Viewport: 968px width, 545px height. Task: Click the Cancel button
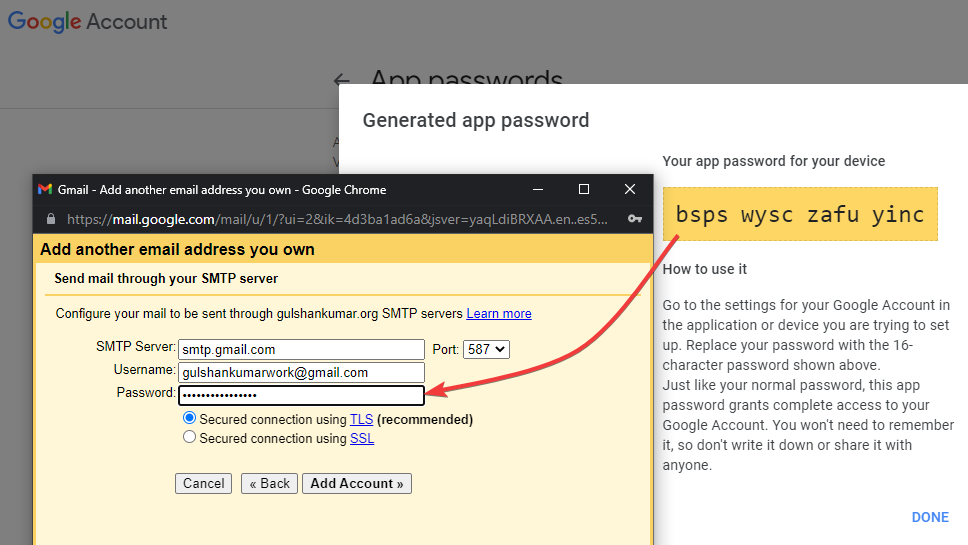204,483
